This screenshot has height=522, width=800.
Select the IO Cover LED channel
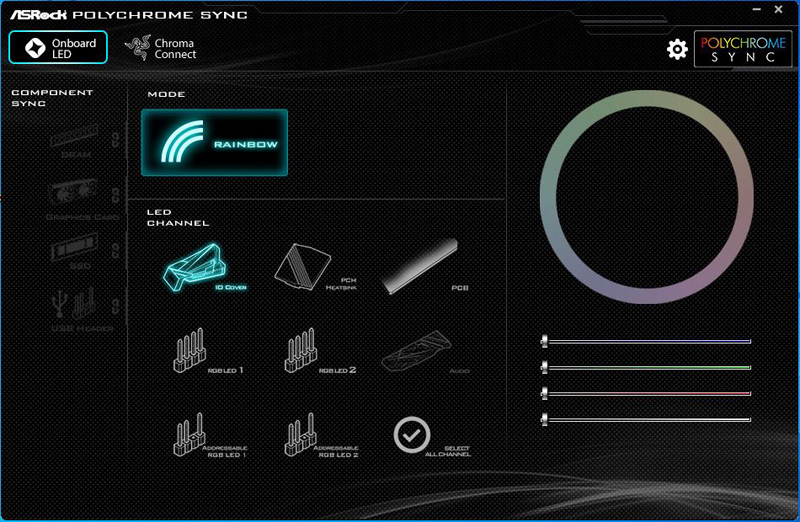coord(205,267)
